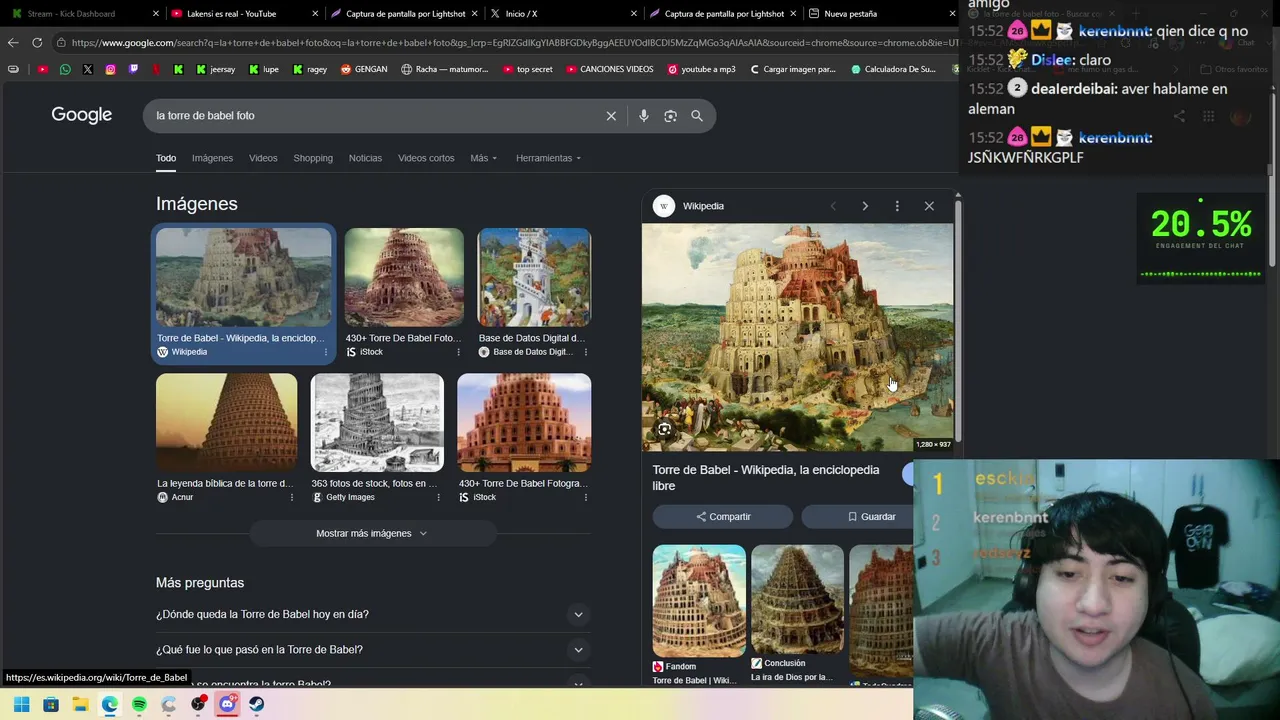
Task: Open more options menu in image preview
Action: coord(897,206)
